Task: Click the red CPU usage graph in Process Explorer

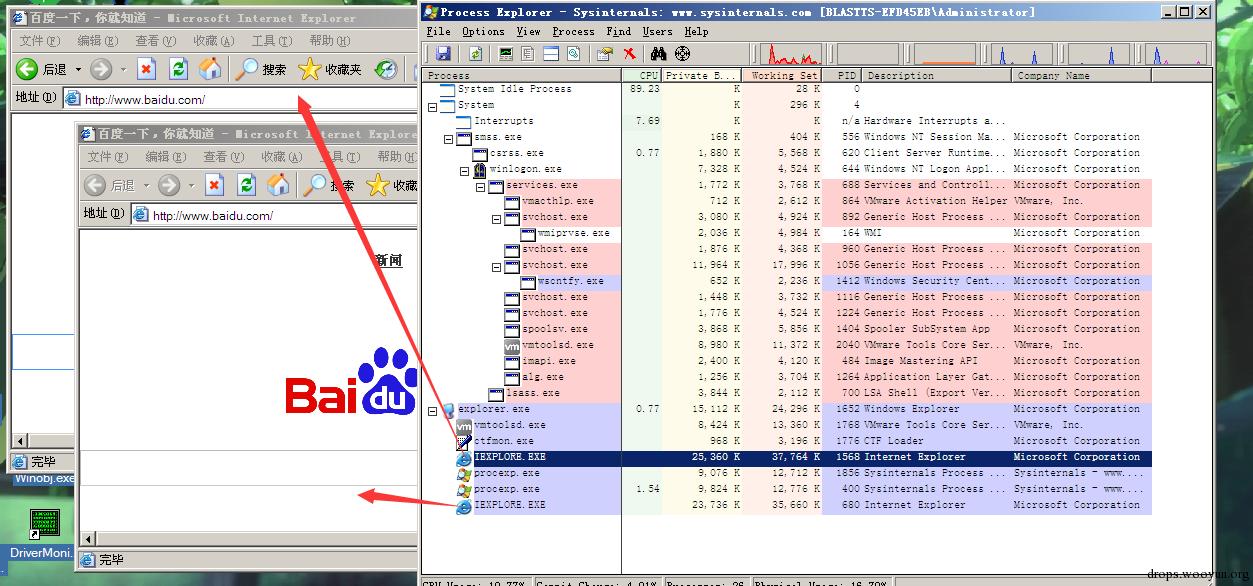Action: pyautogui.click(x=792, y=54)
